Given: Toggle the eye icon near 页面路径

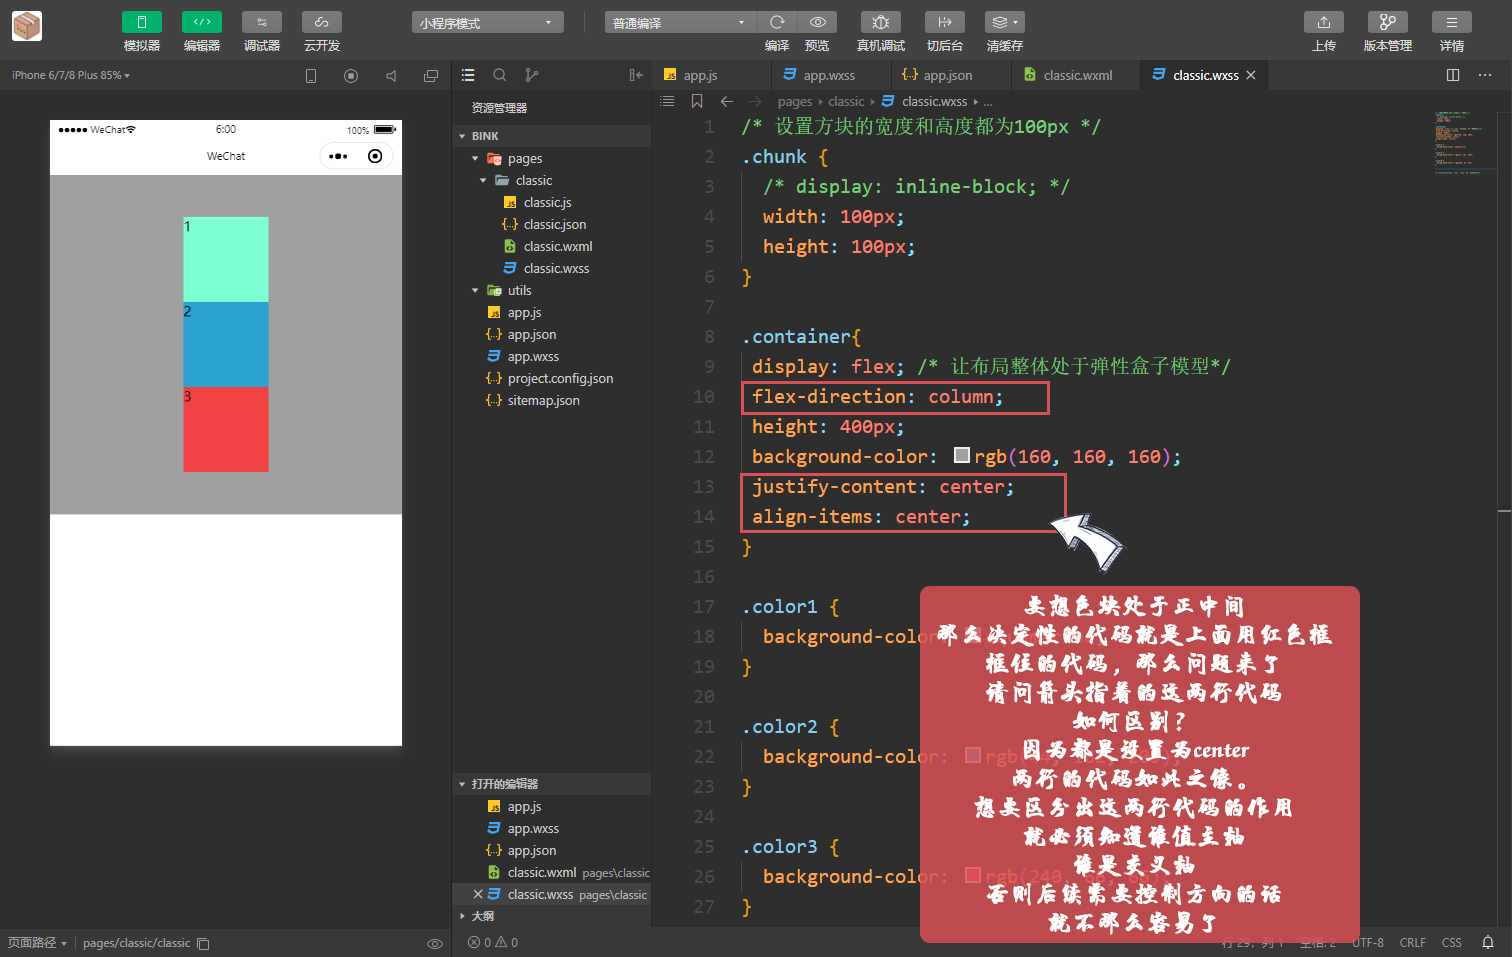Looking at the screenshot, I should [x=434, y=943].
